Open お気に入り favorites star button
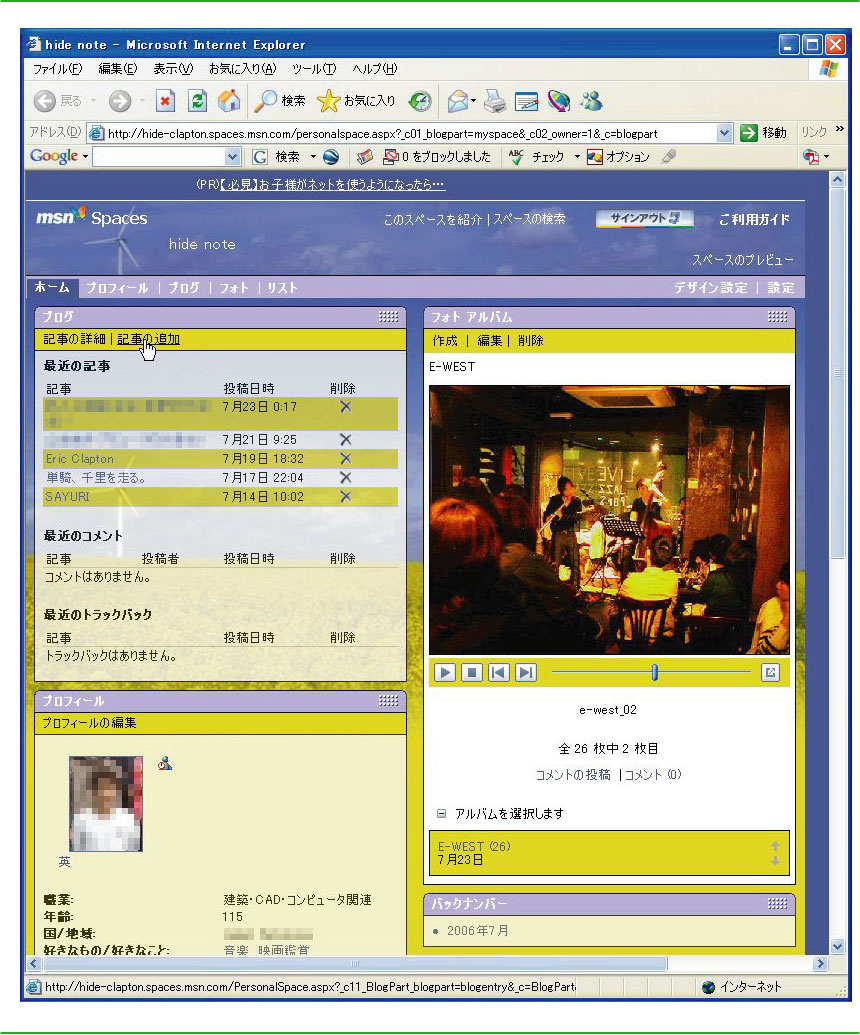Viewport: 860px width, 1035px height. point(356,101)
